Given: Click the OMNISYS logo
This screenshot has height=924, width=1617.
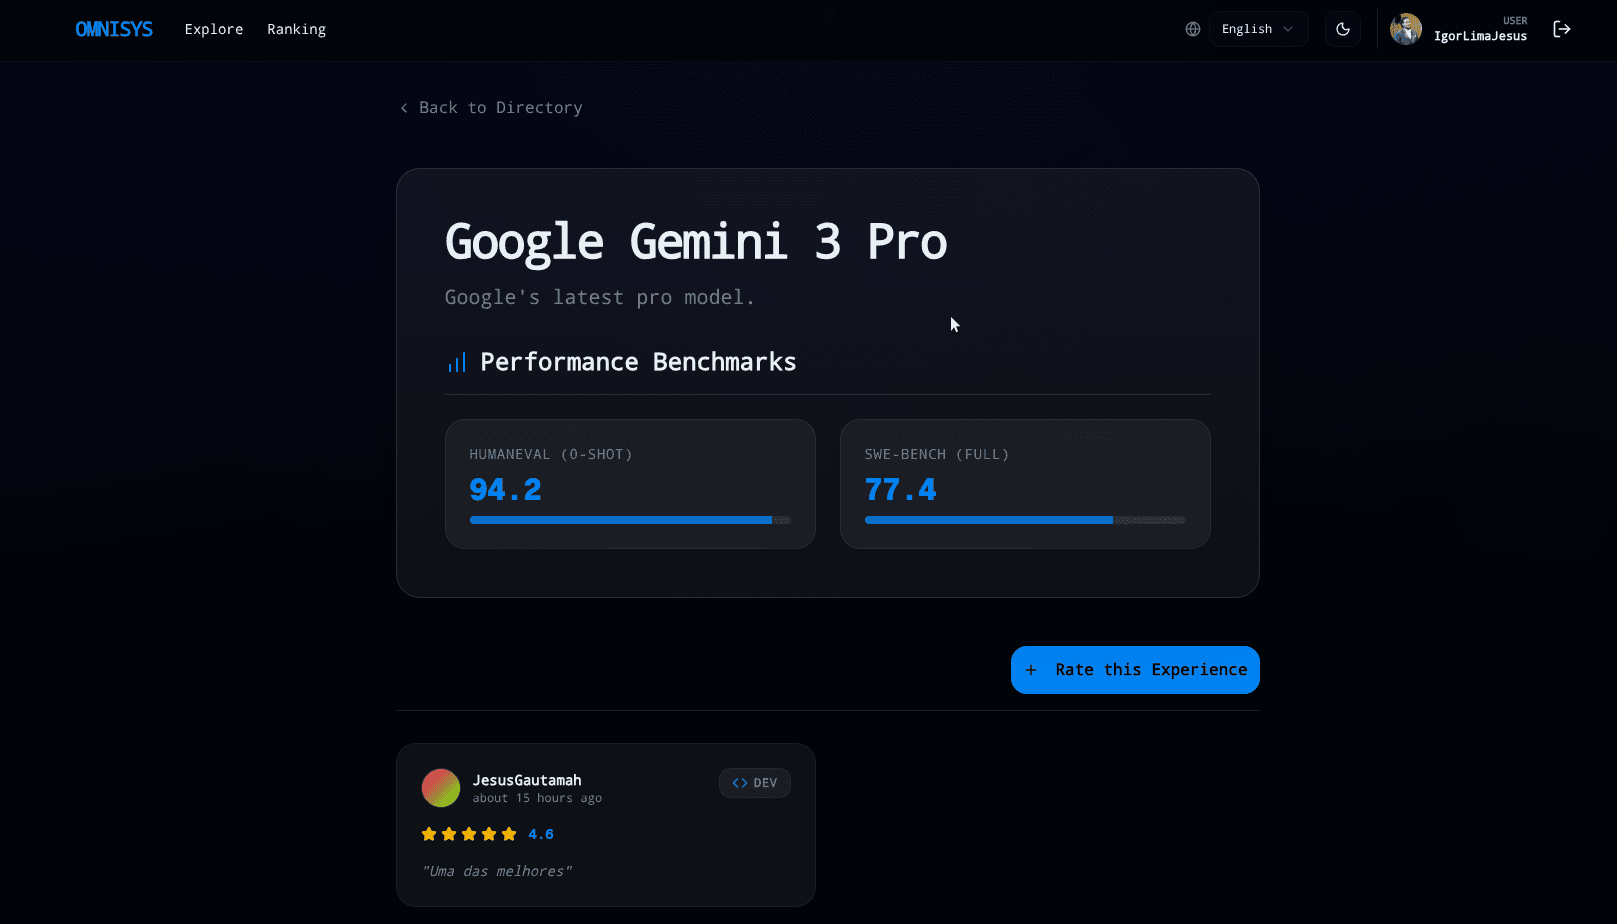Looking at the screenshot, I should 114,29.
